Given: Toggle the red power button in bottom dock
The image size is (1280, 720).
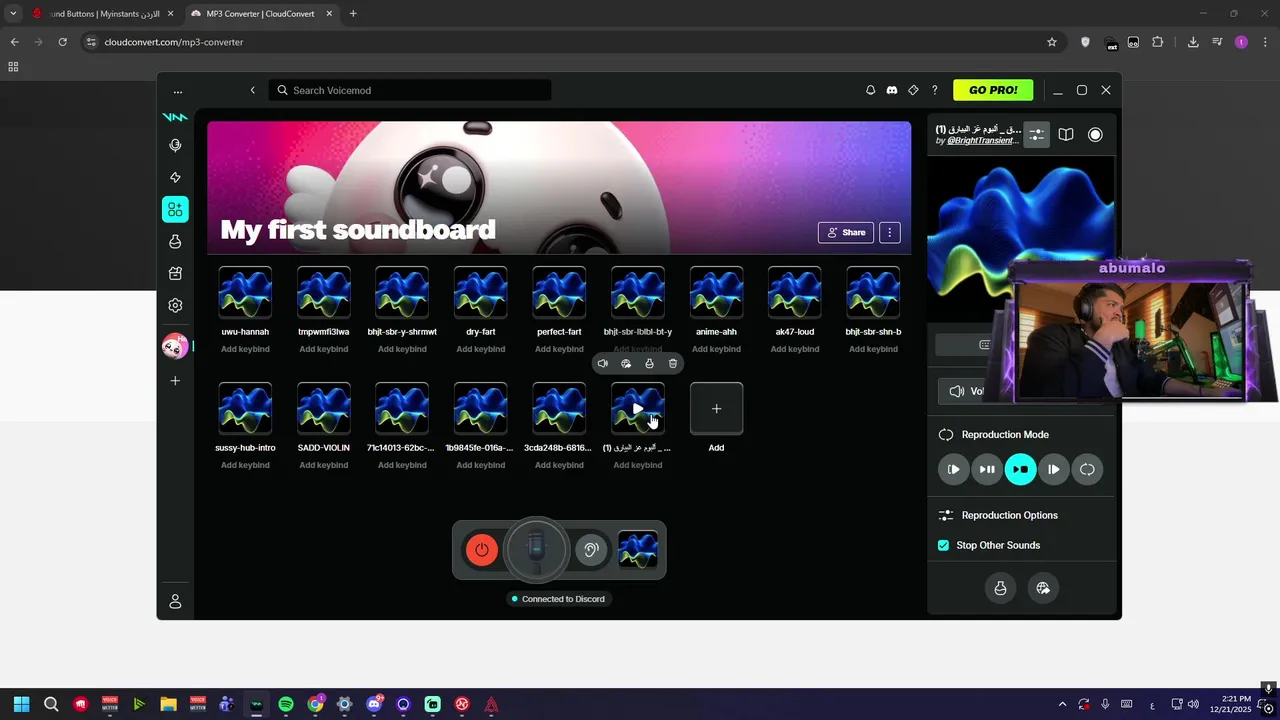Looking at the screenshot, I should coord(482,549).
